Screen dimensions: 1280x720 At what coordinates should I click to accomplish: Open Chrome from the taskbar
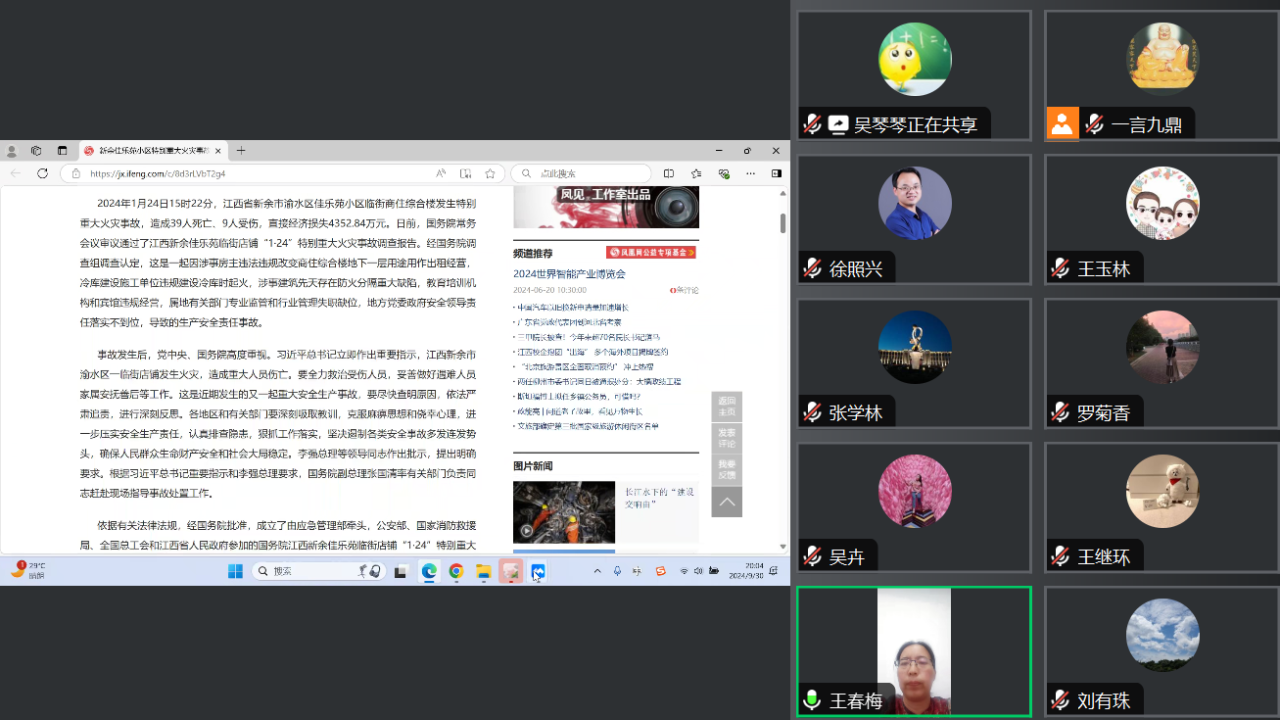tap(456, 571)
